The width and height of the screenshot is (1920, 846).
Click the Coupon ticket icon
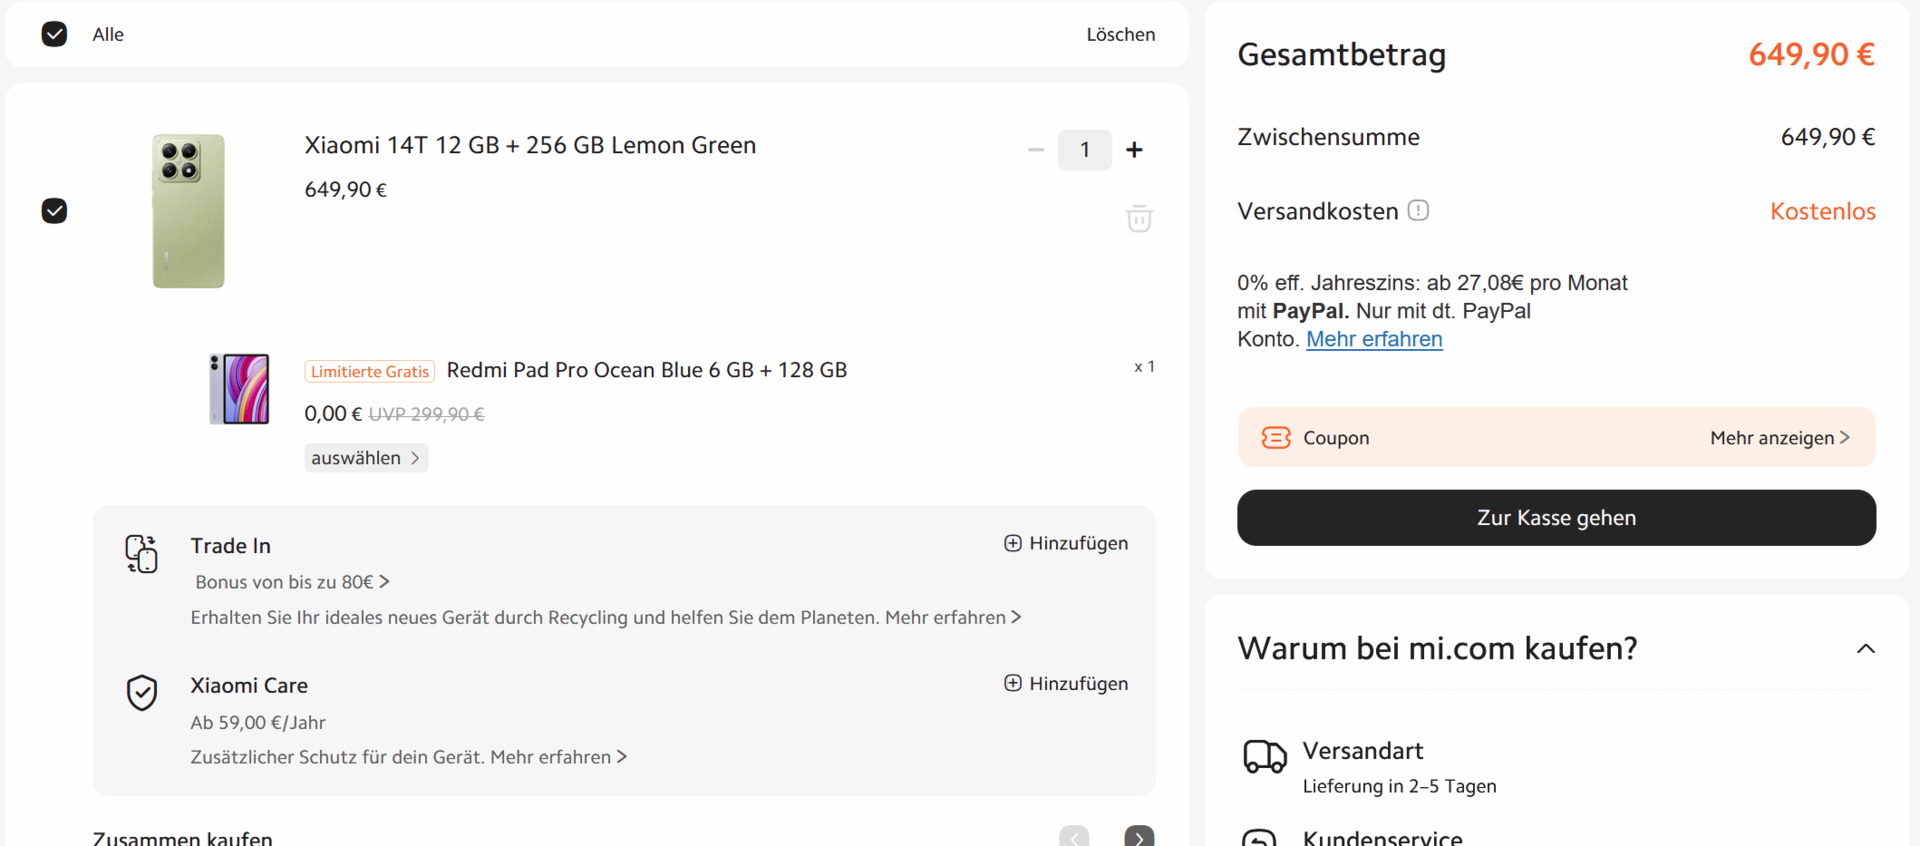tap(1276, 438)
